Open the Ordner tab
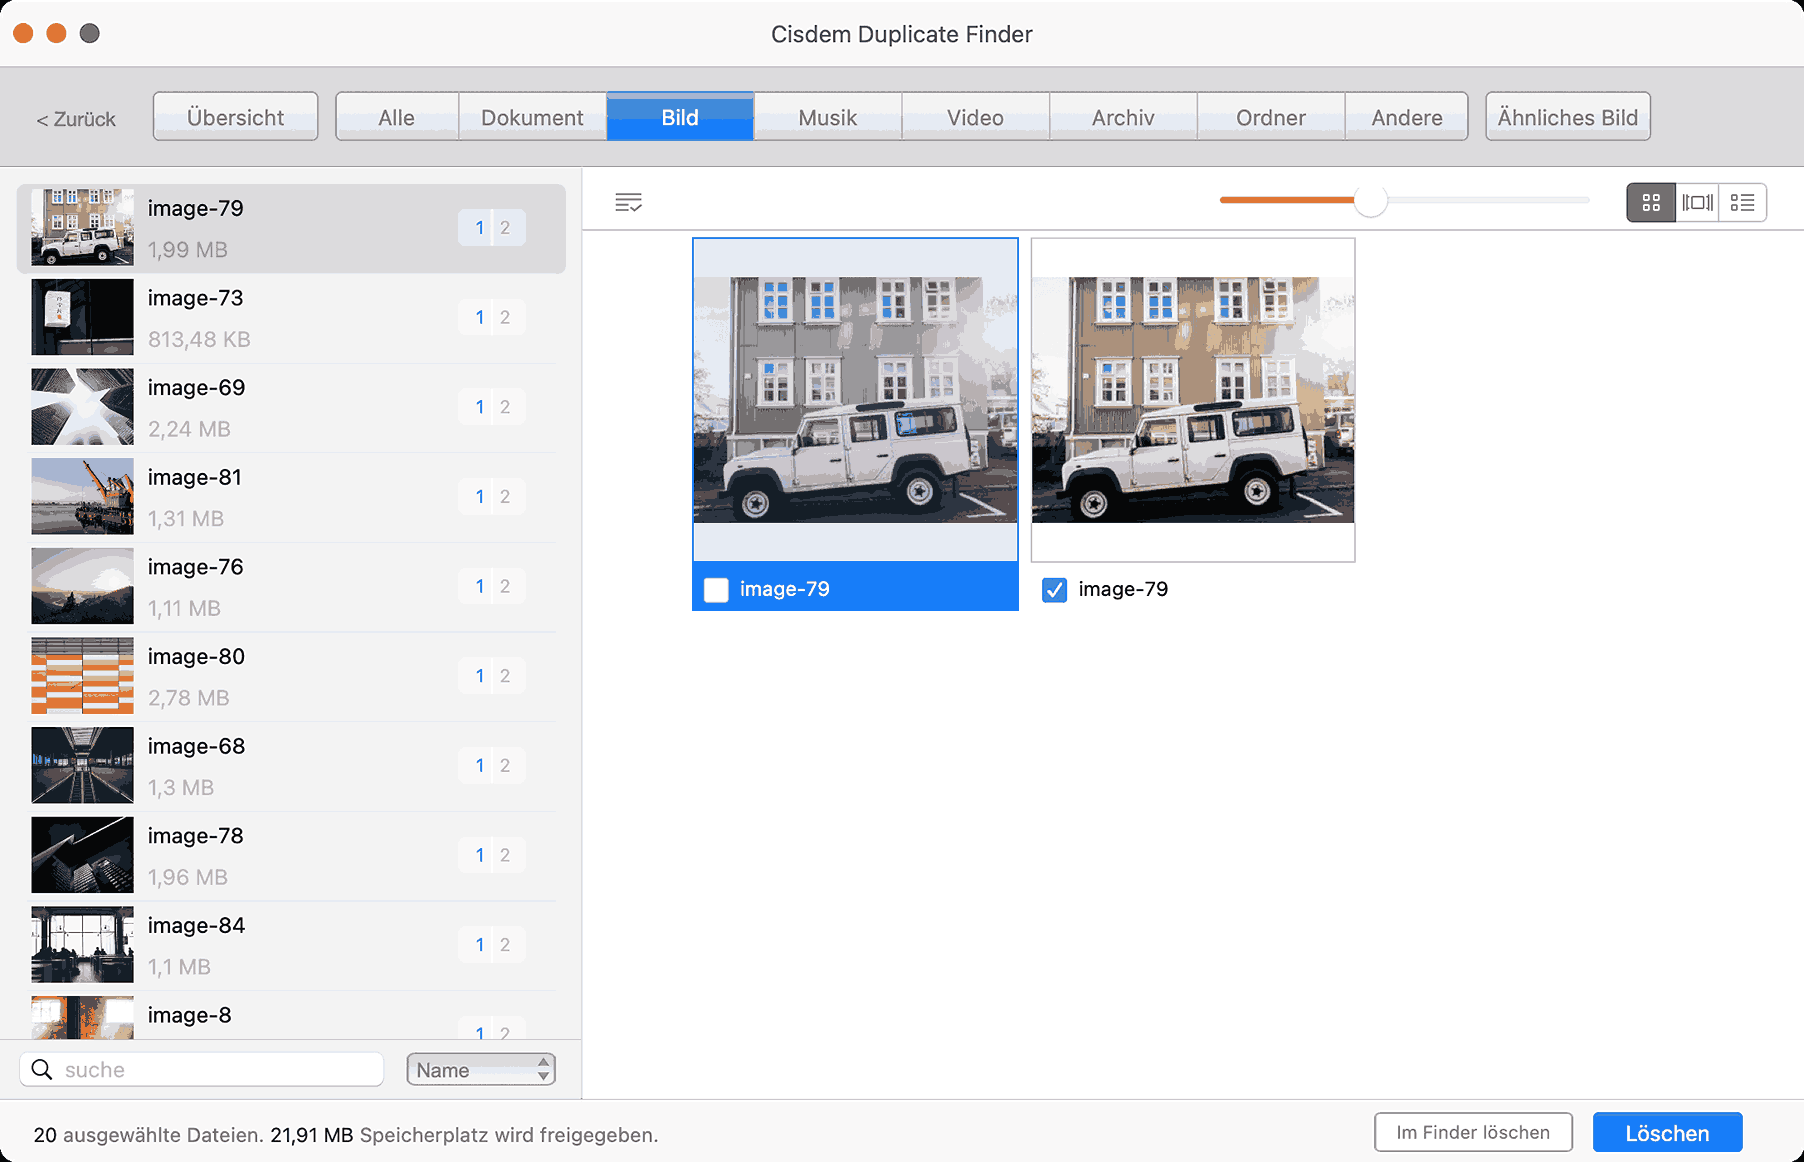This screenshot has width=1804, height=1162. [x=1271, y=117]
